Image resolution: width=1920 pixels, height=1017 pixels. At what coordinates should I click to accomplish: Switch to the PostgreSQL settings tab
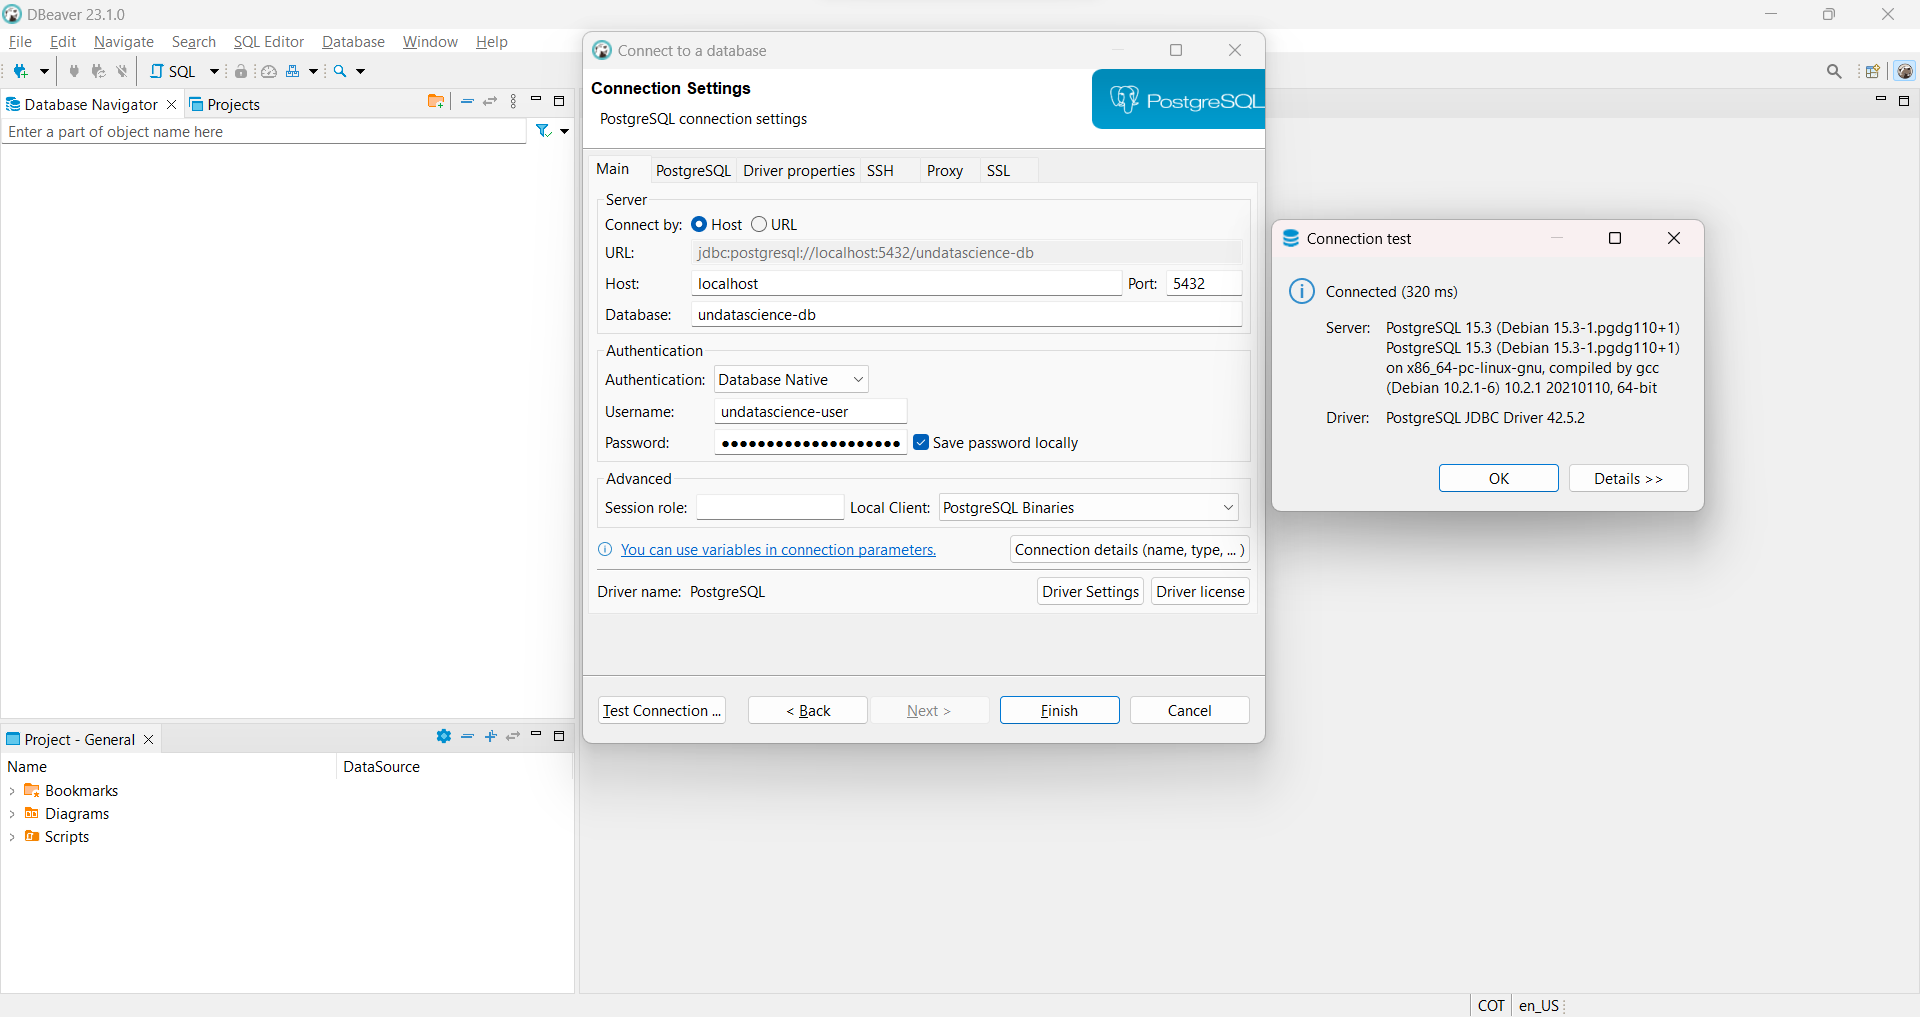[693, 170]
